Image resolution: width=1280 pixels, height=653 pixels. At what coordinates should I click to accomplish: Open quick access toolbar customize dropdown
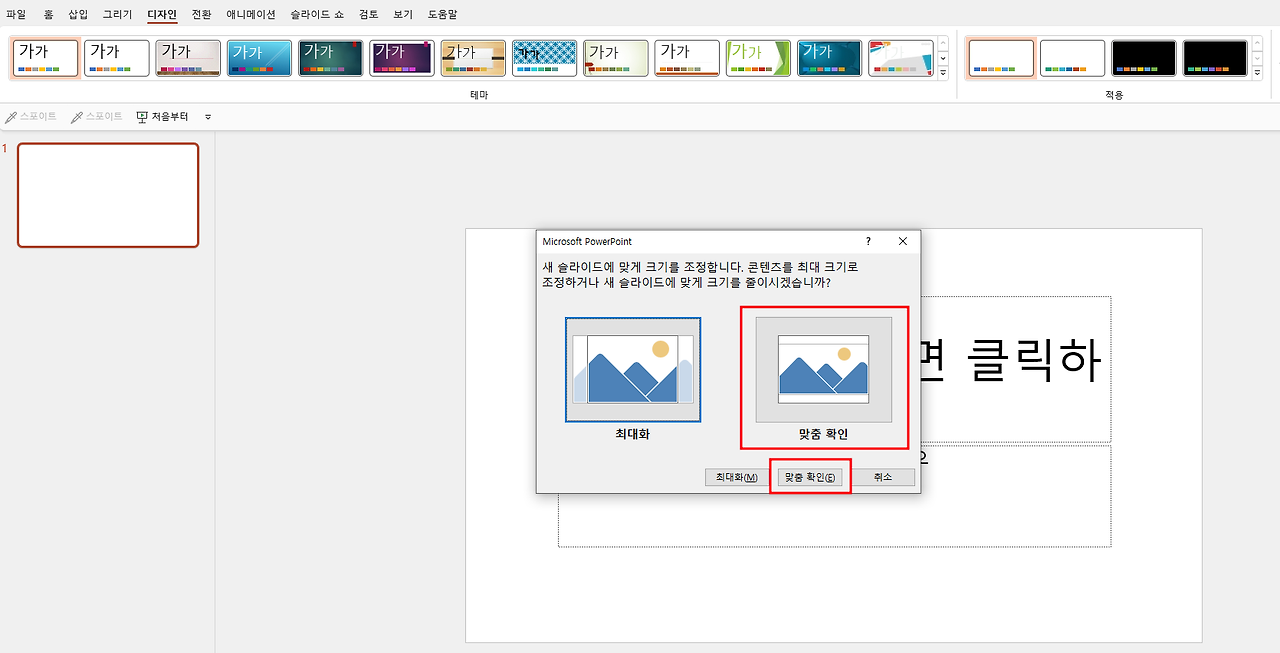(x=208, y=117)
